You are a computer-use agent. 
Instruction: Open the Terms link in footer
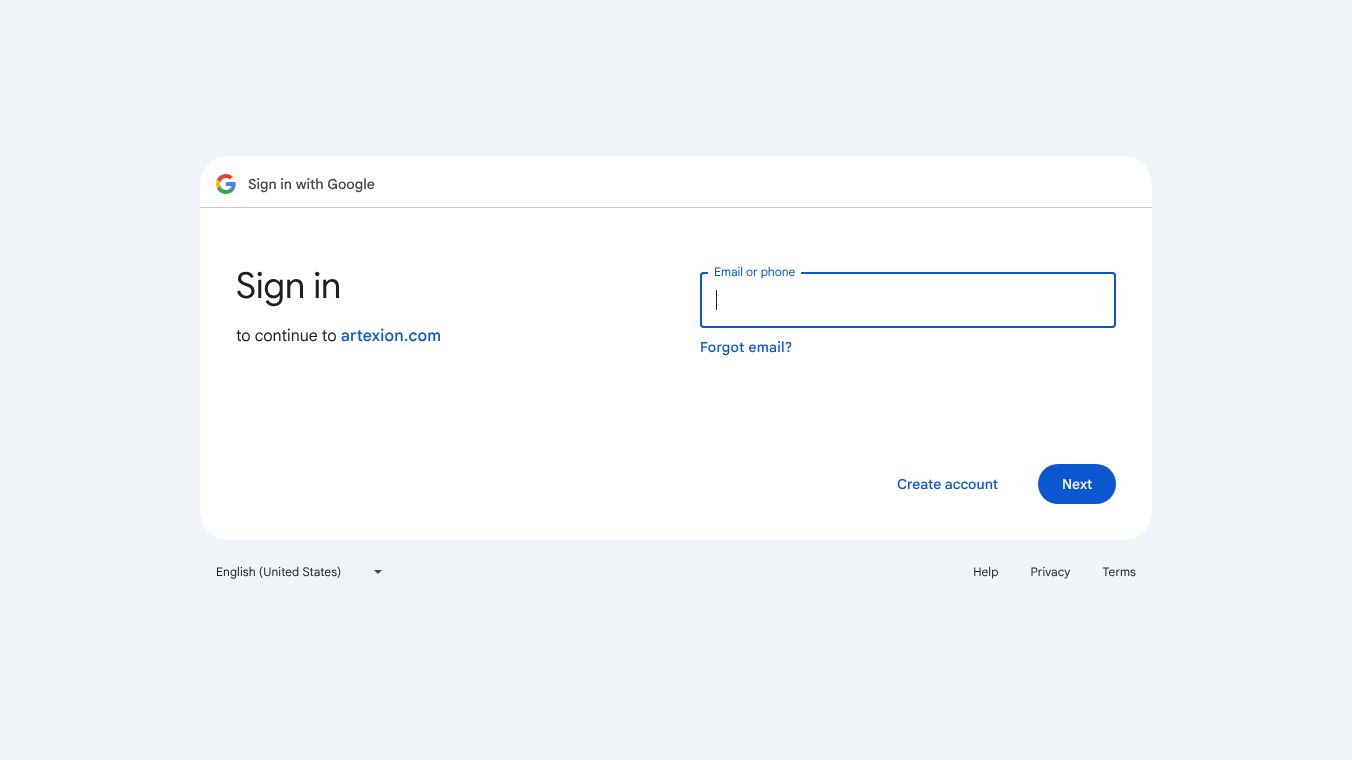pos(1119,572)
